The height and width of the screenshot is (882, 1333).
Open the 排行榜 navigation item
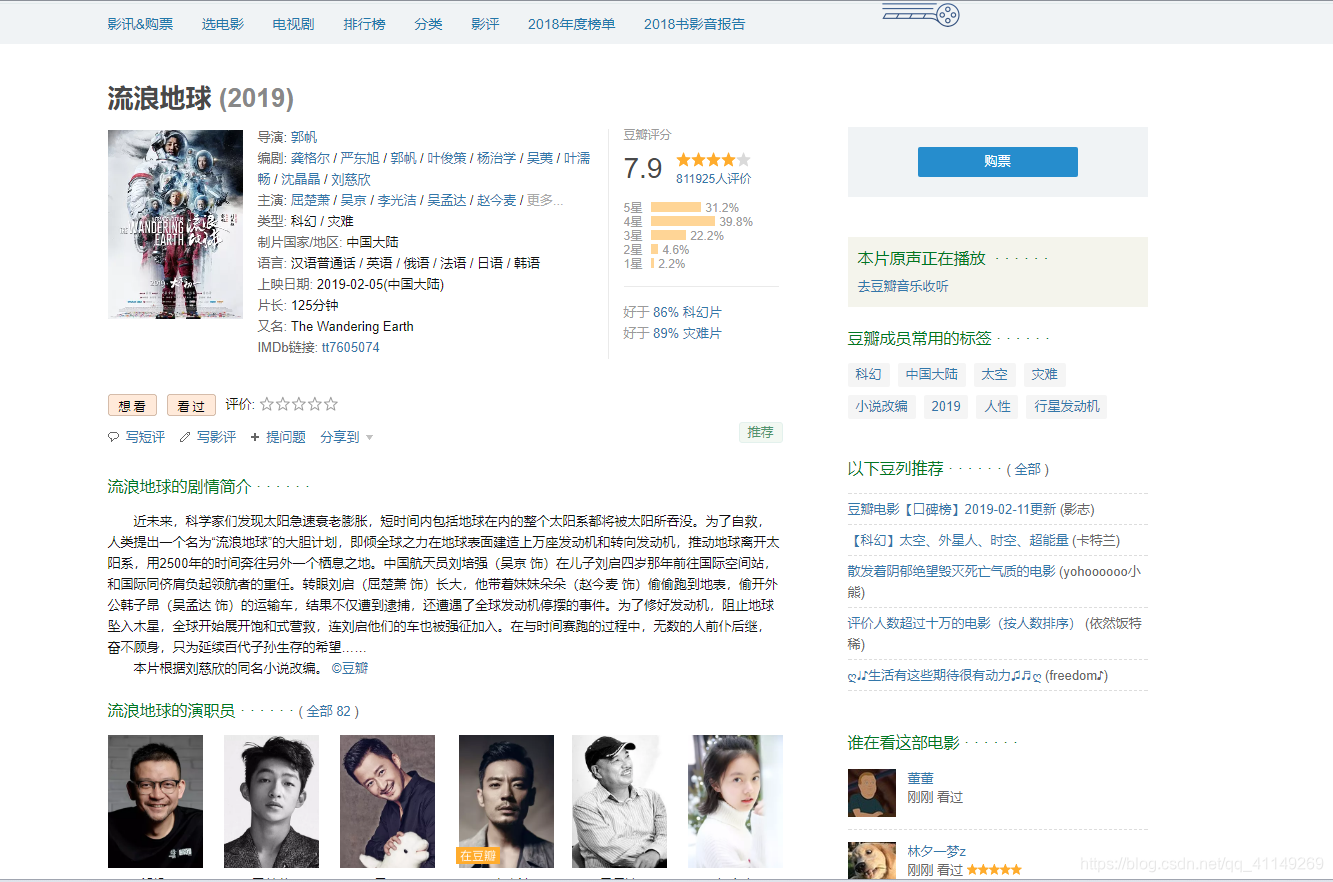tap(364, 24)
